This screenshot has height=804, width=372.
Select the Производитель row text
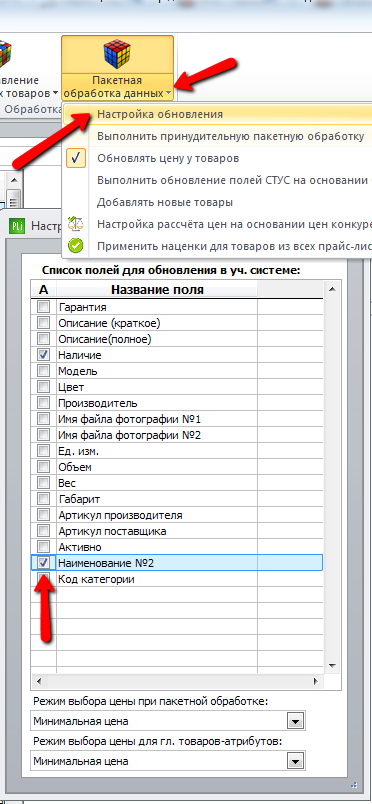point(98,403)
